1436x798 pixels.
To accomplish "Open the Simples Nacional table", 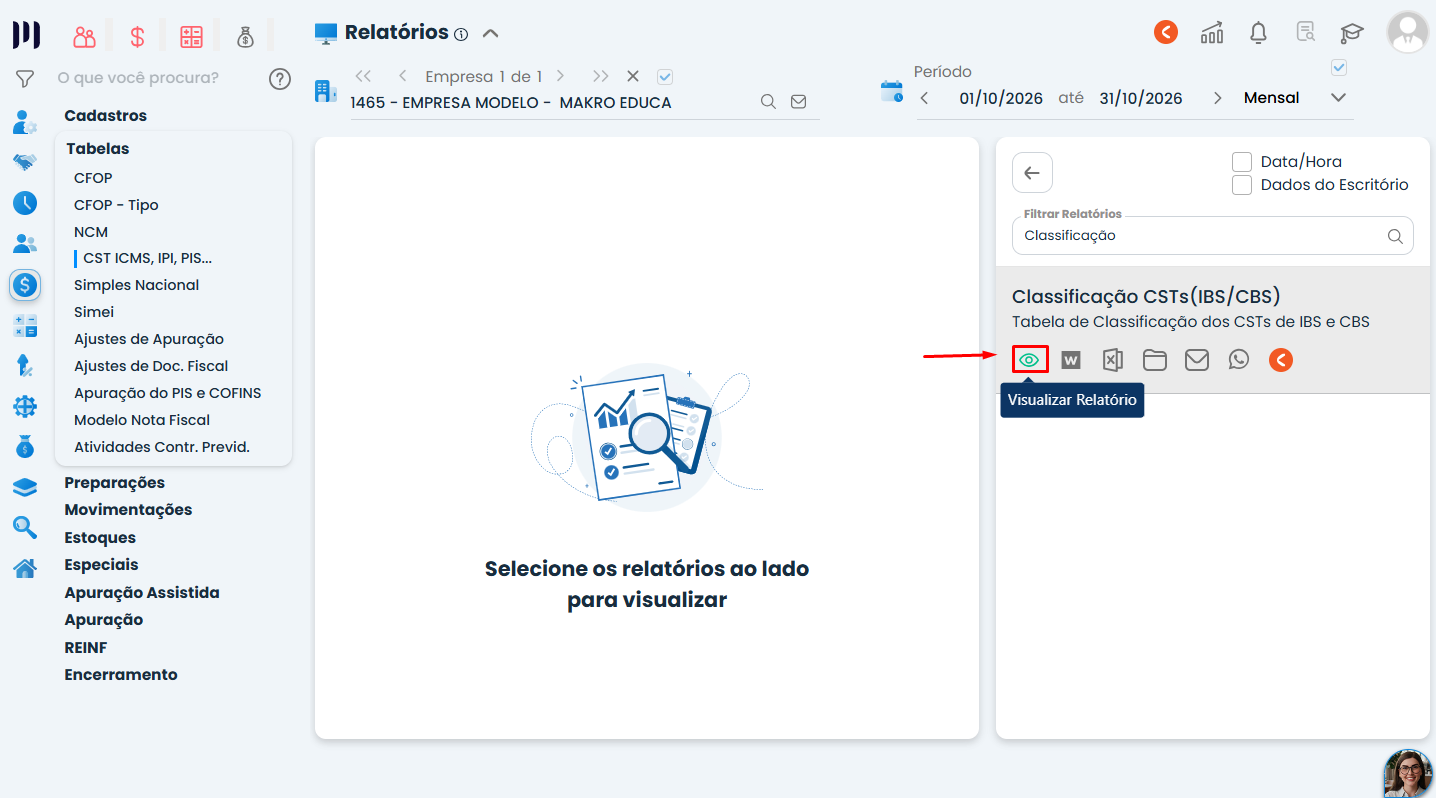I will (x=136, y=285).
